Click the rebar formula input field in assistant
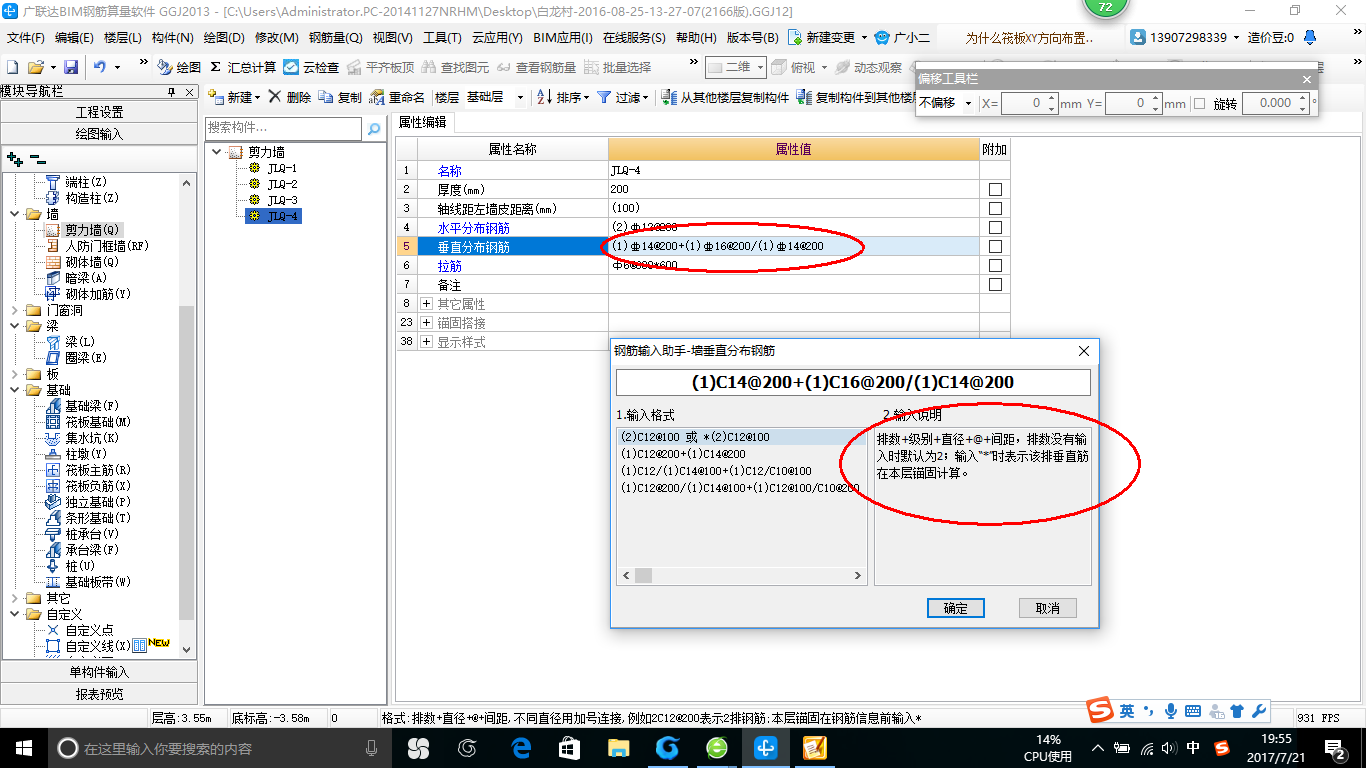The image size is (1366, 768). point(853,382)
